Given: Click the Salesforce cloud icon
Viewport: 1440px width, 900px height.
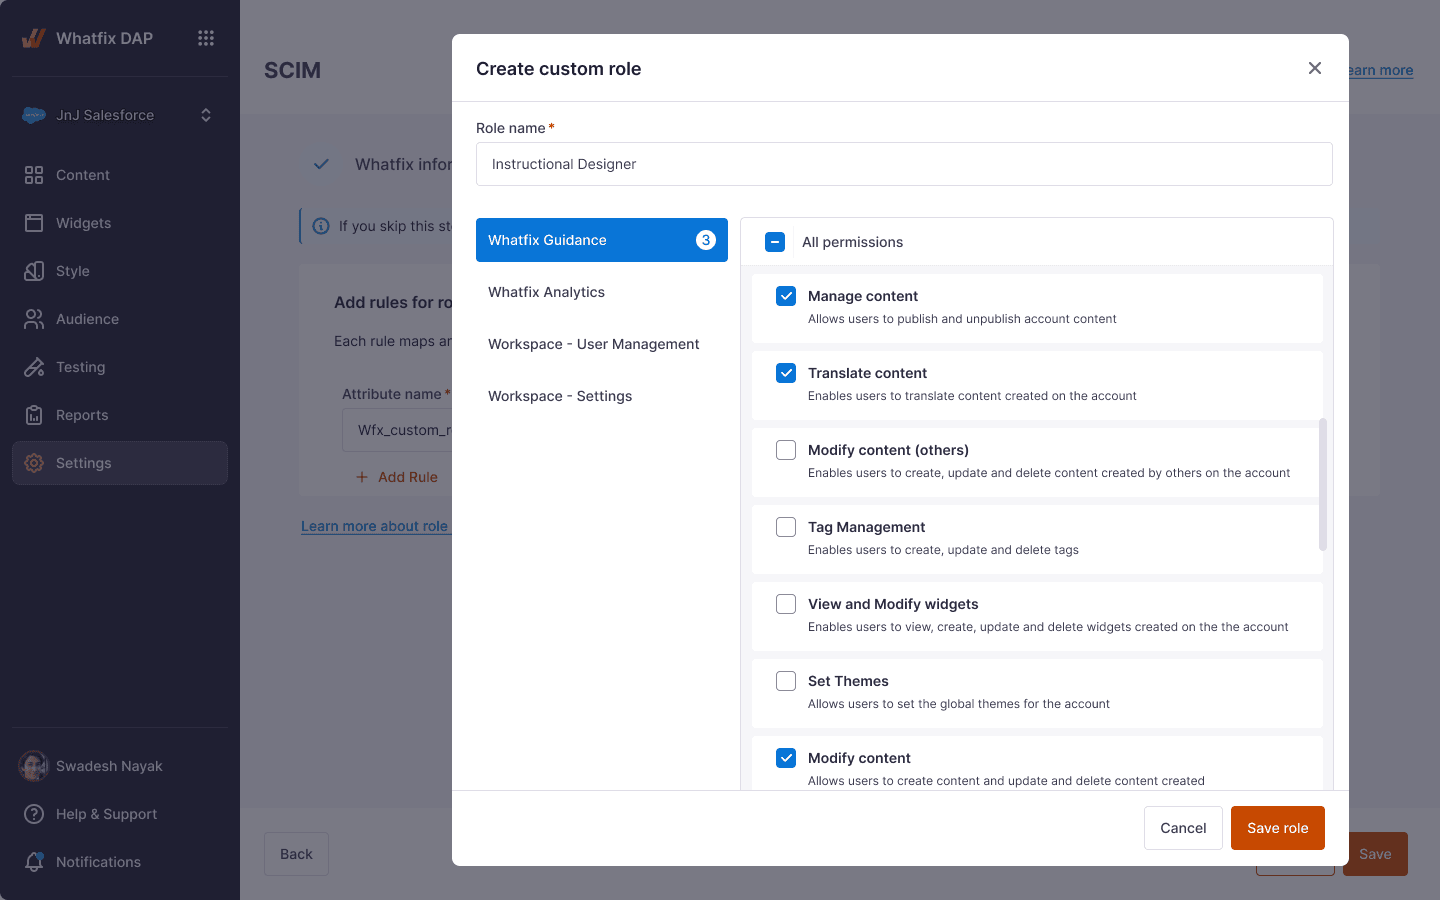Looking at the screenshot, I should tap(34, 115).
